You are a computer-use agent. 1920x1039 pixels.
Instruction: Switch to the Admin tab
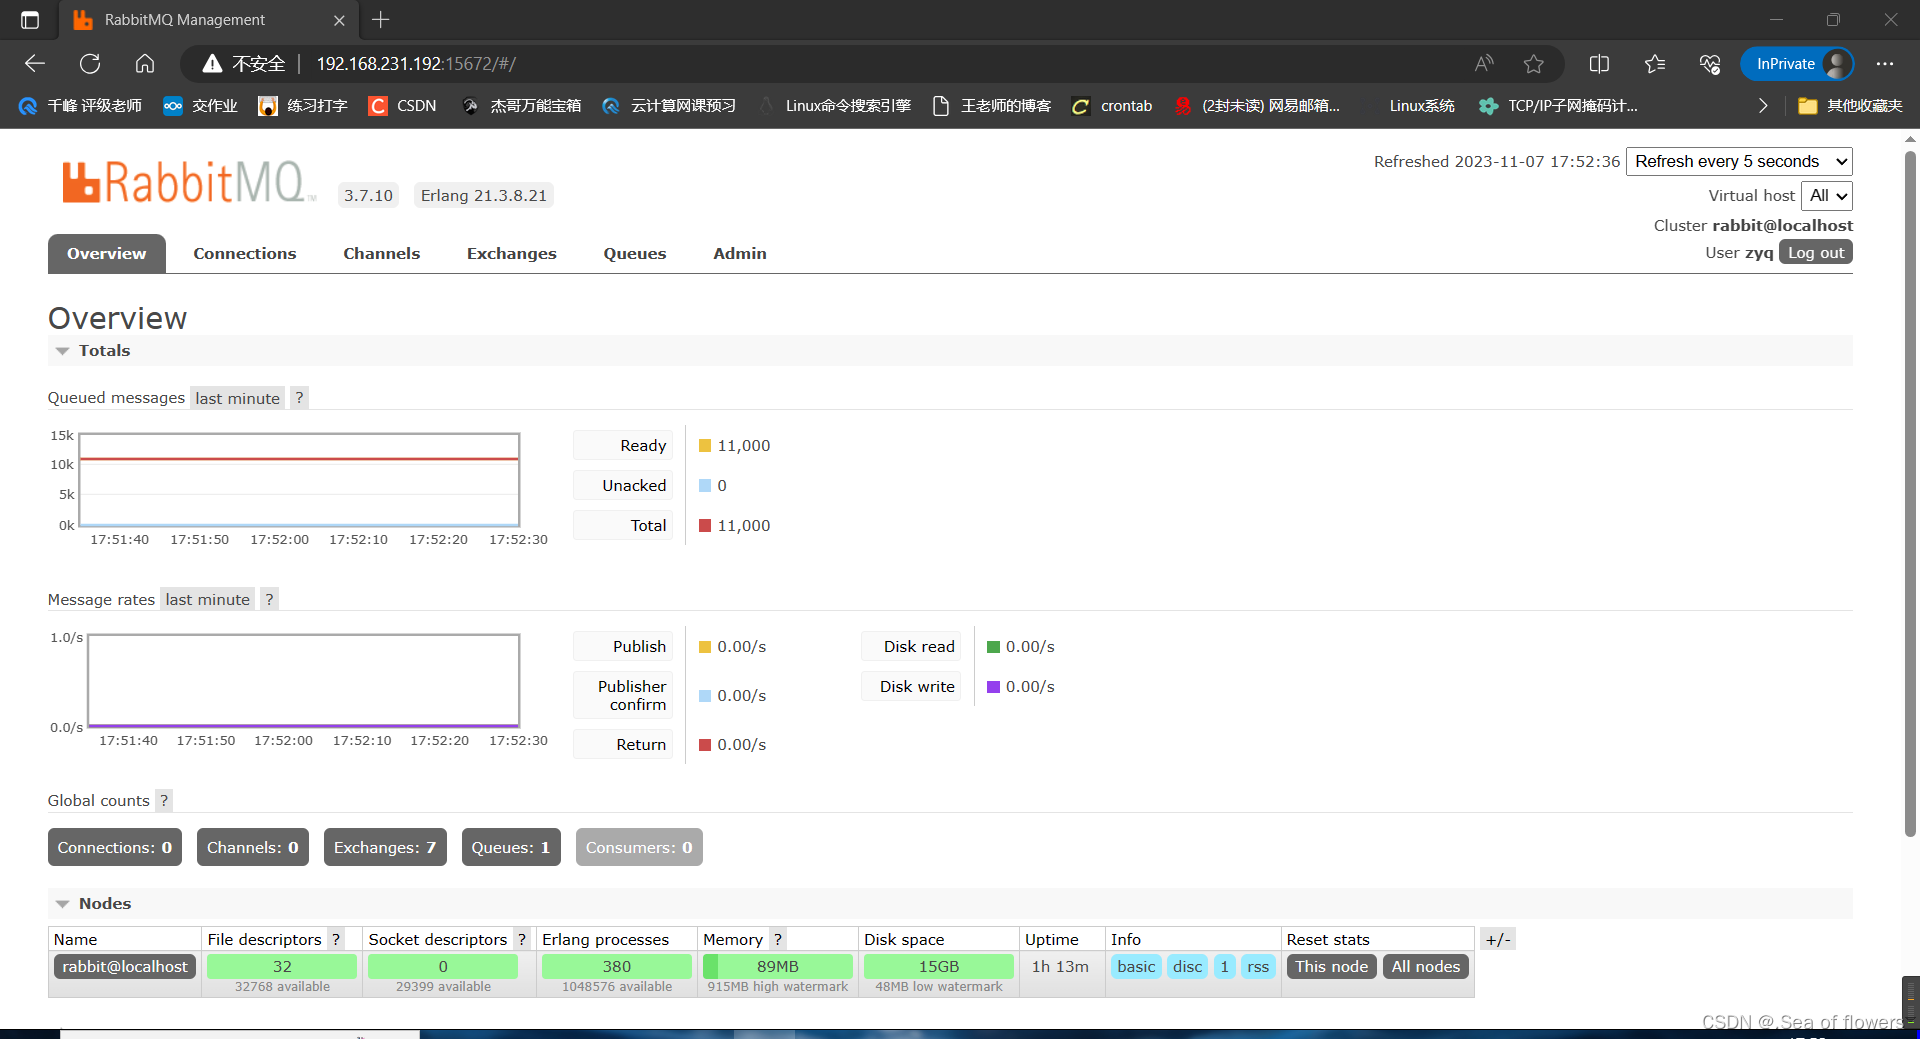[740, 254]
